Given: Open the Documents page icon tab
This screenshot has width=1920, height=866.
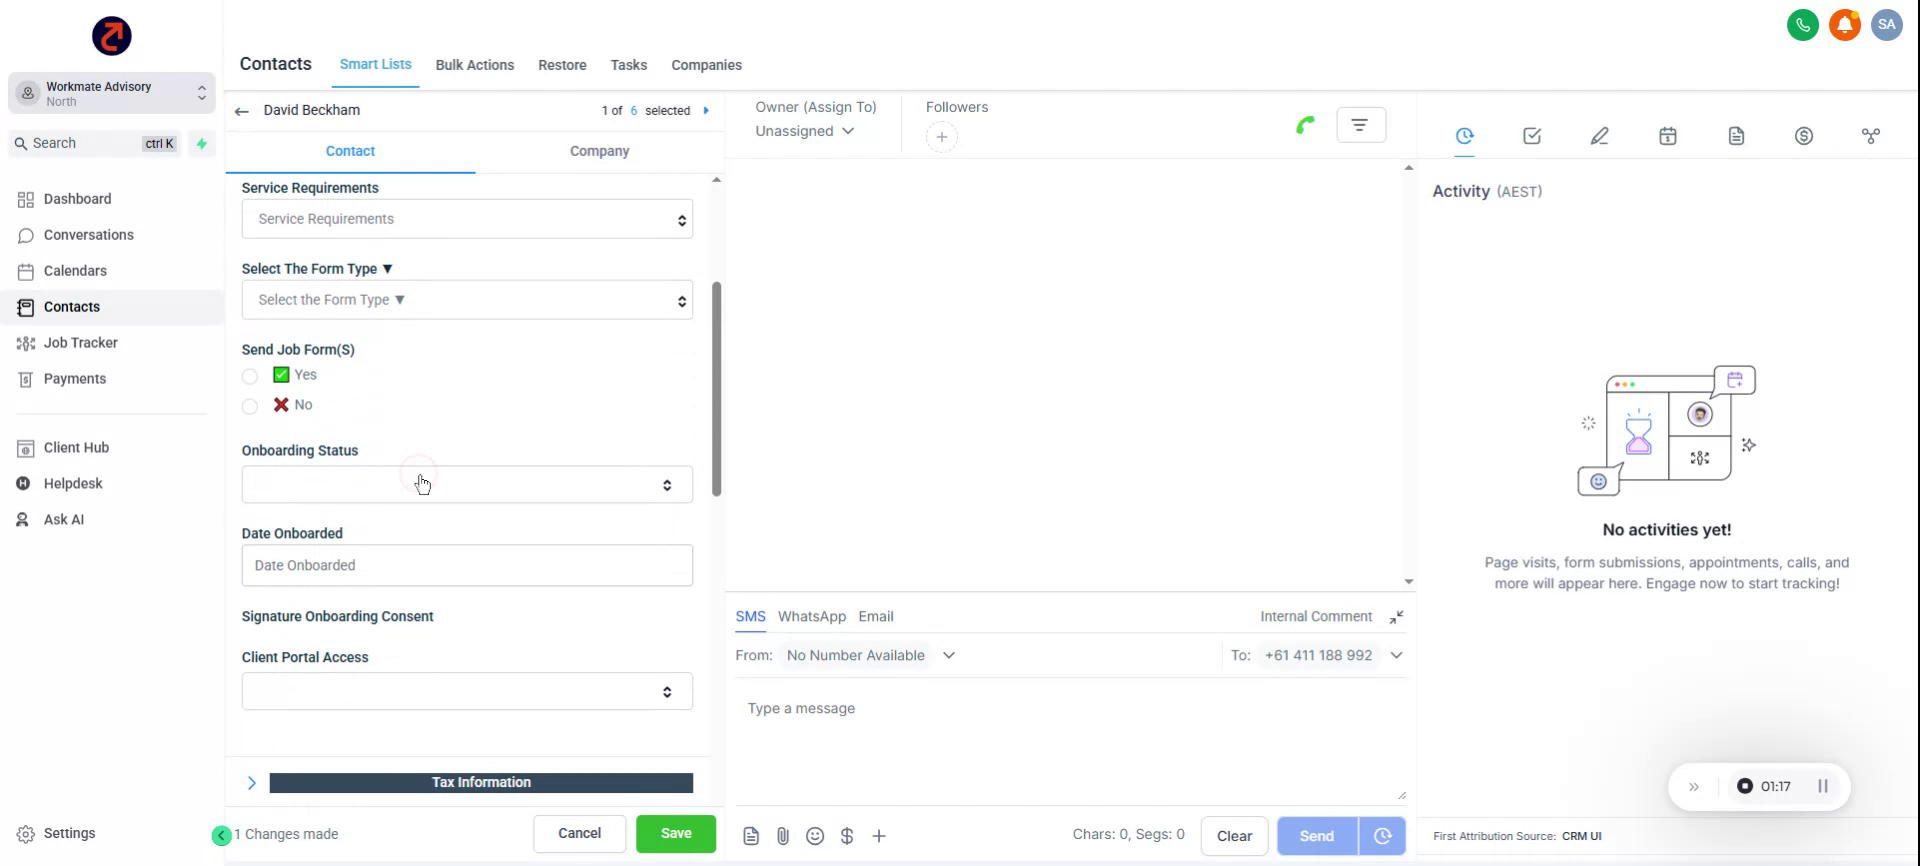Looking at the screenshot, I should [1736, 136].
